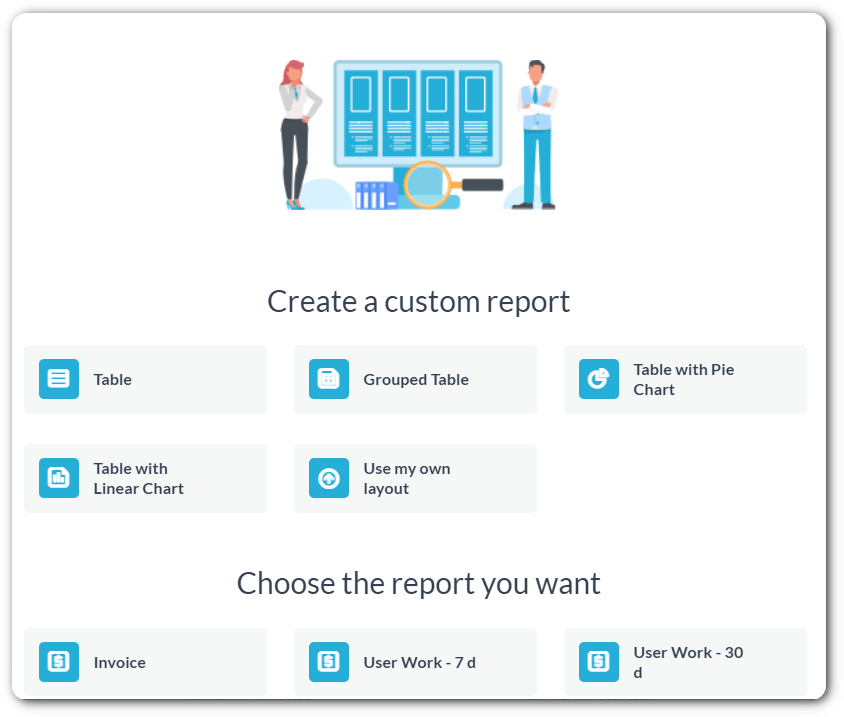Create a Table with Pie Chart report
Screen dimensions: 844x717
685,380
